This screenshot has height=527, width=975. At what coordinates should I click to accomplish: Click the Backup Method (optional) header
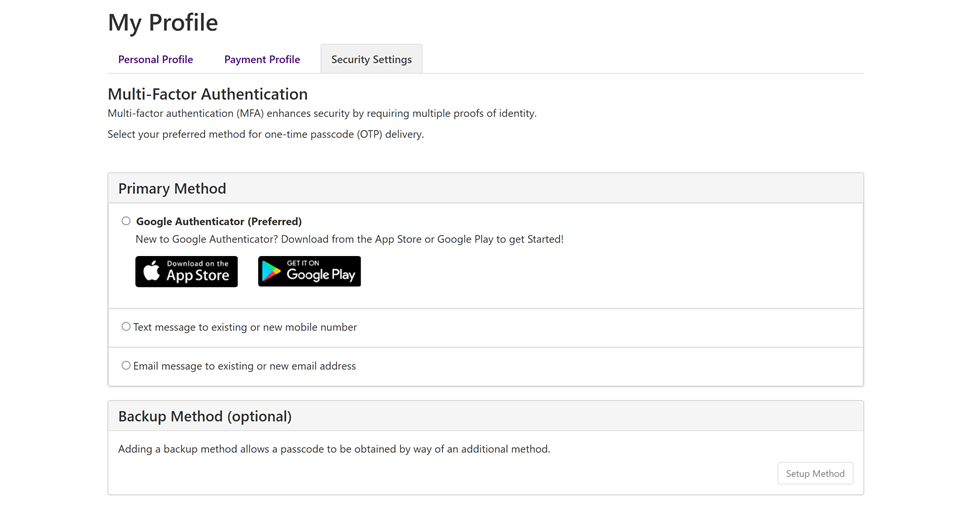coord(486,416)
